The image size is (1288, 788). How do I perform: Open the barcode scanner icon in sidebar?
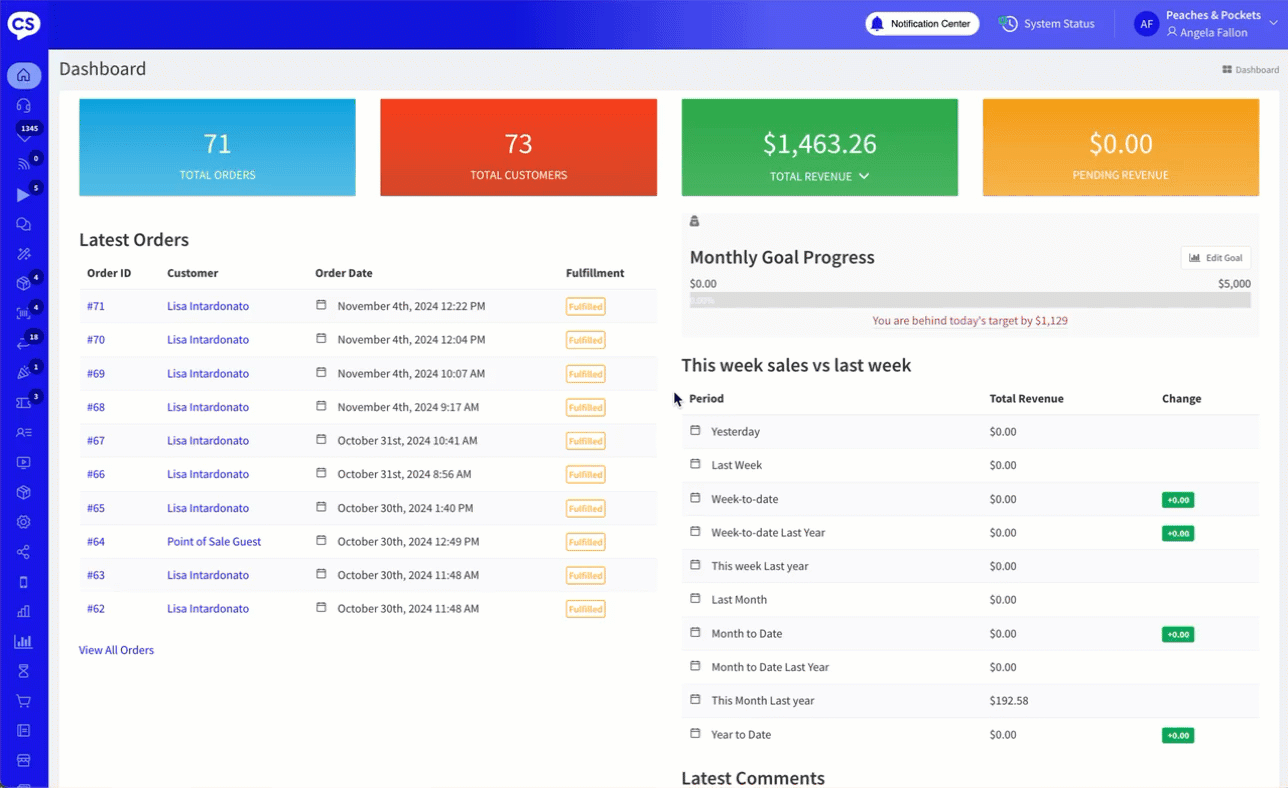tap(24, 314)
